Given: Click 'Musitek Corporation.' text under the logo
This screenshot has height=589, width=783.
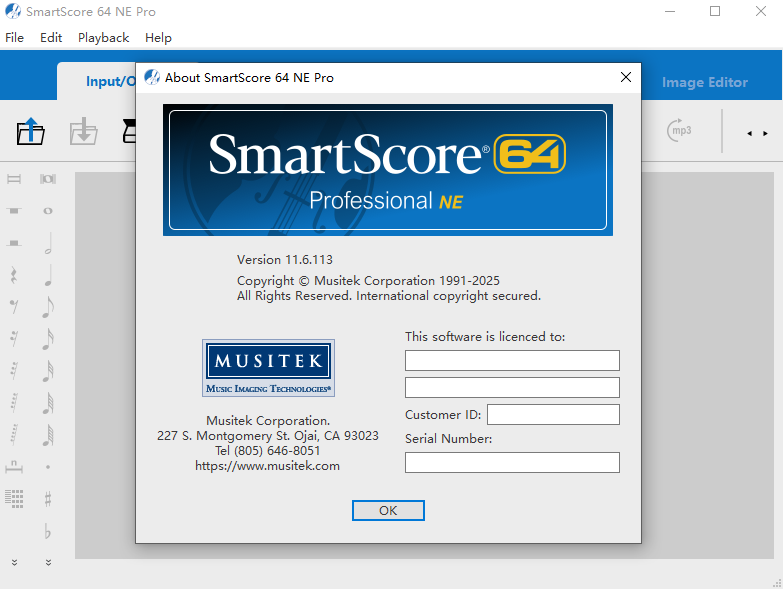Looking at the screenshot, I should point(268,420).
